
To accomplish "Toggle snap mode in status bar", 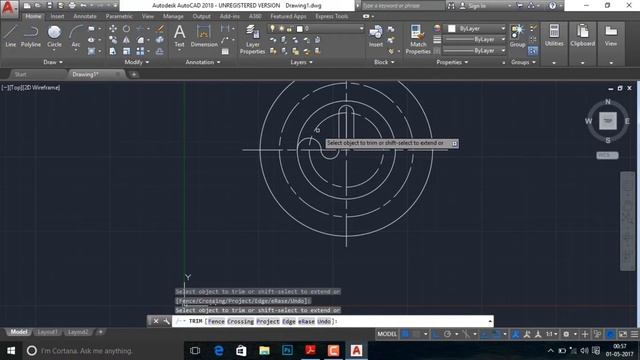I will (416, 334).
